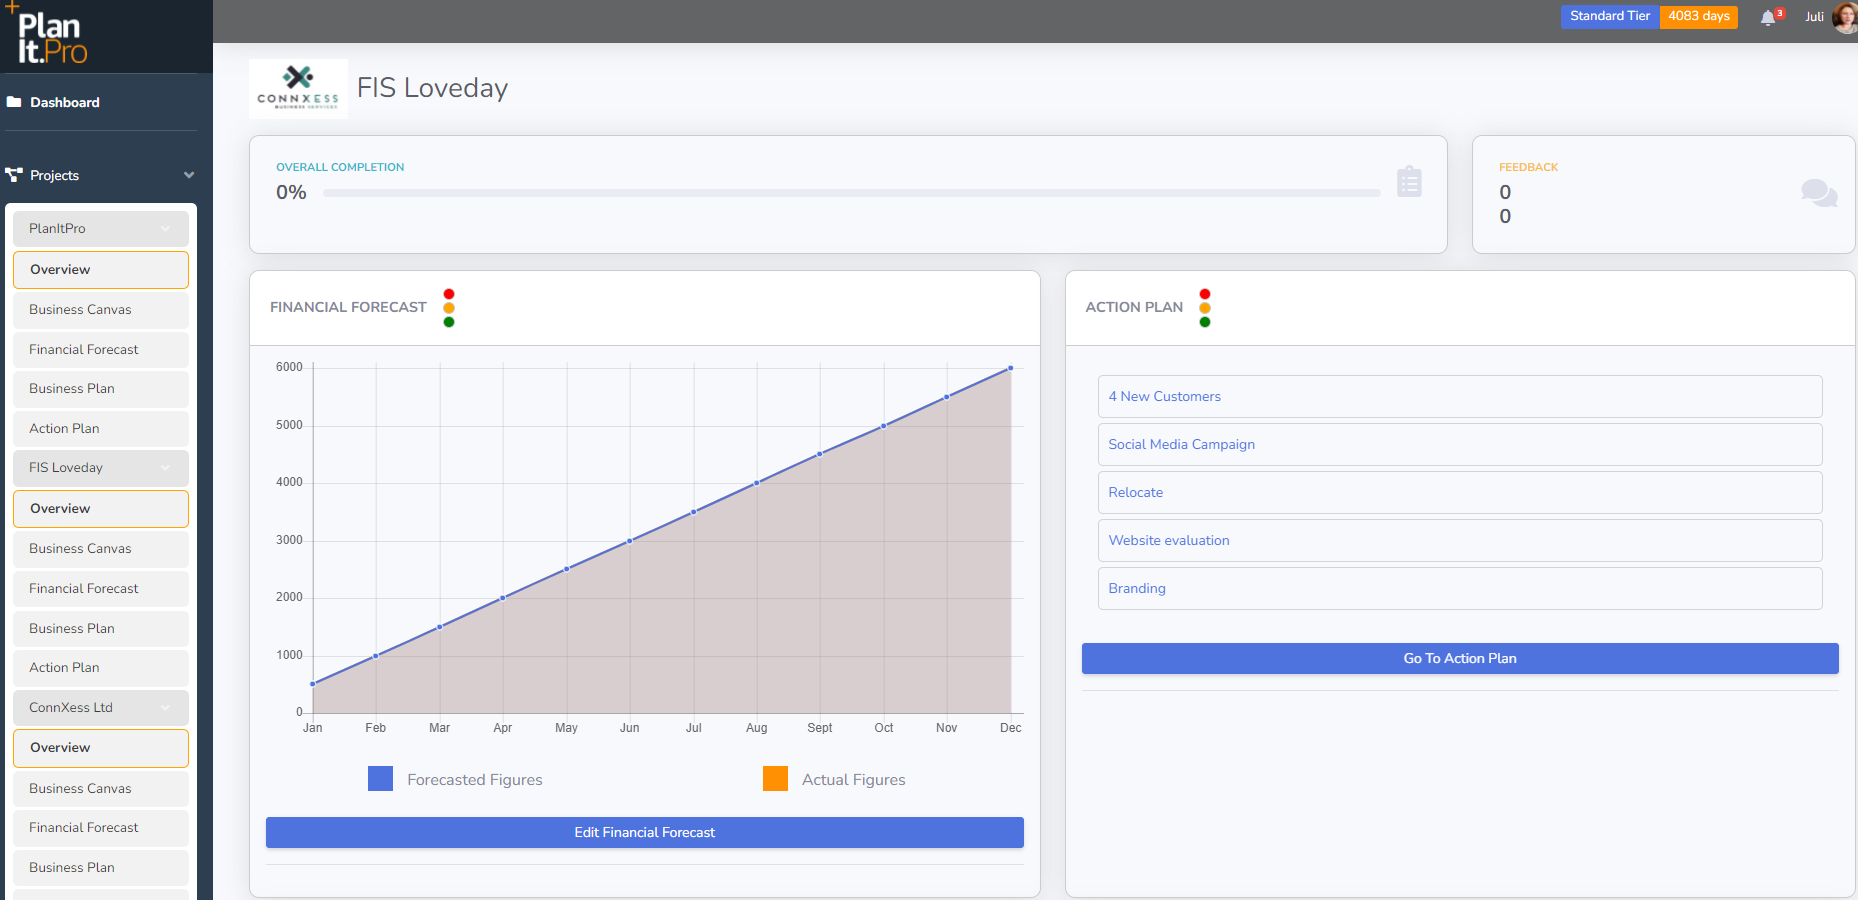Collapse the Projects menu chevron
This screenshot has height=900, width=1858.
pos(189,175)
